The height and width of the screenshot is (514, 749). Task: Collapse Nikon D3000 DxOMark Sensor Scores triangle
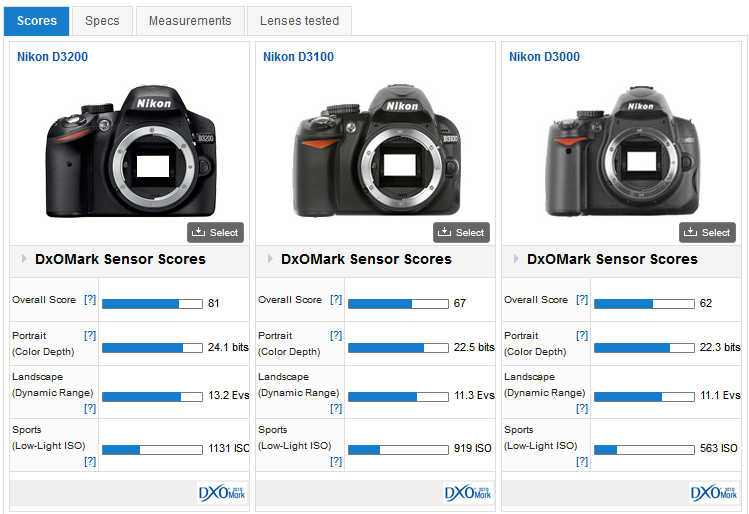(x=516, y=259)
